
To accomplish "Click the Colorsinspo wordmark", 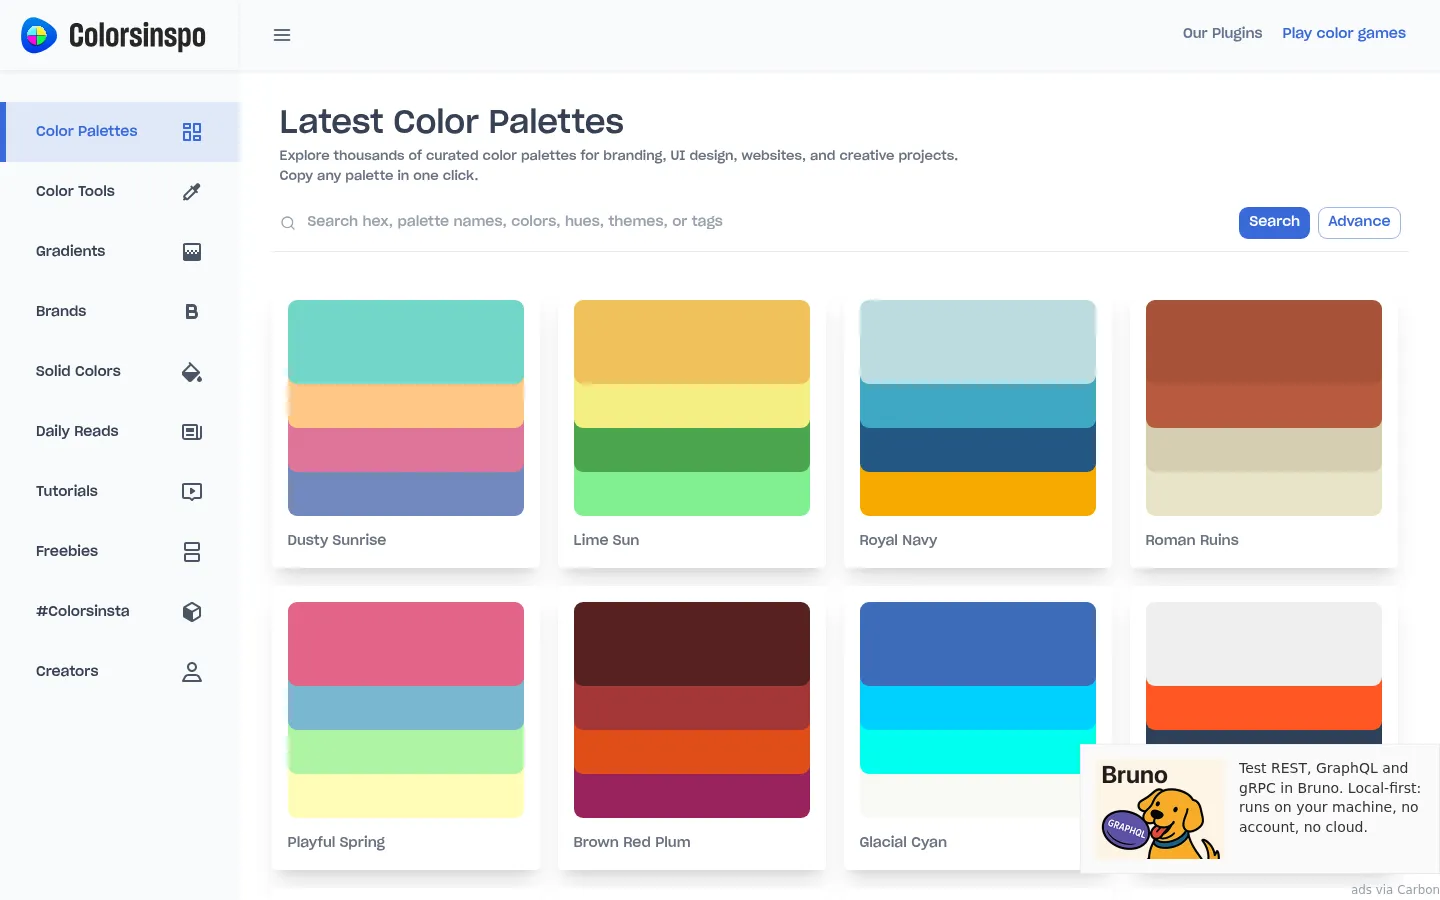I will tap(137, 36).
